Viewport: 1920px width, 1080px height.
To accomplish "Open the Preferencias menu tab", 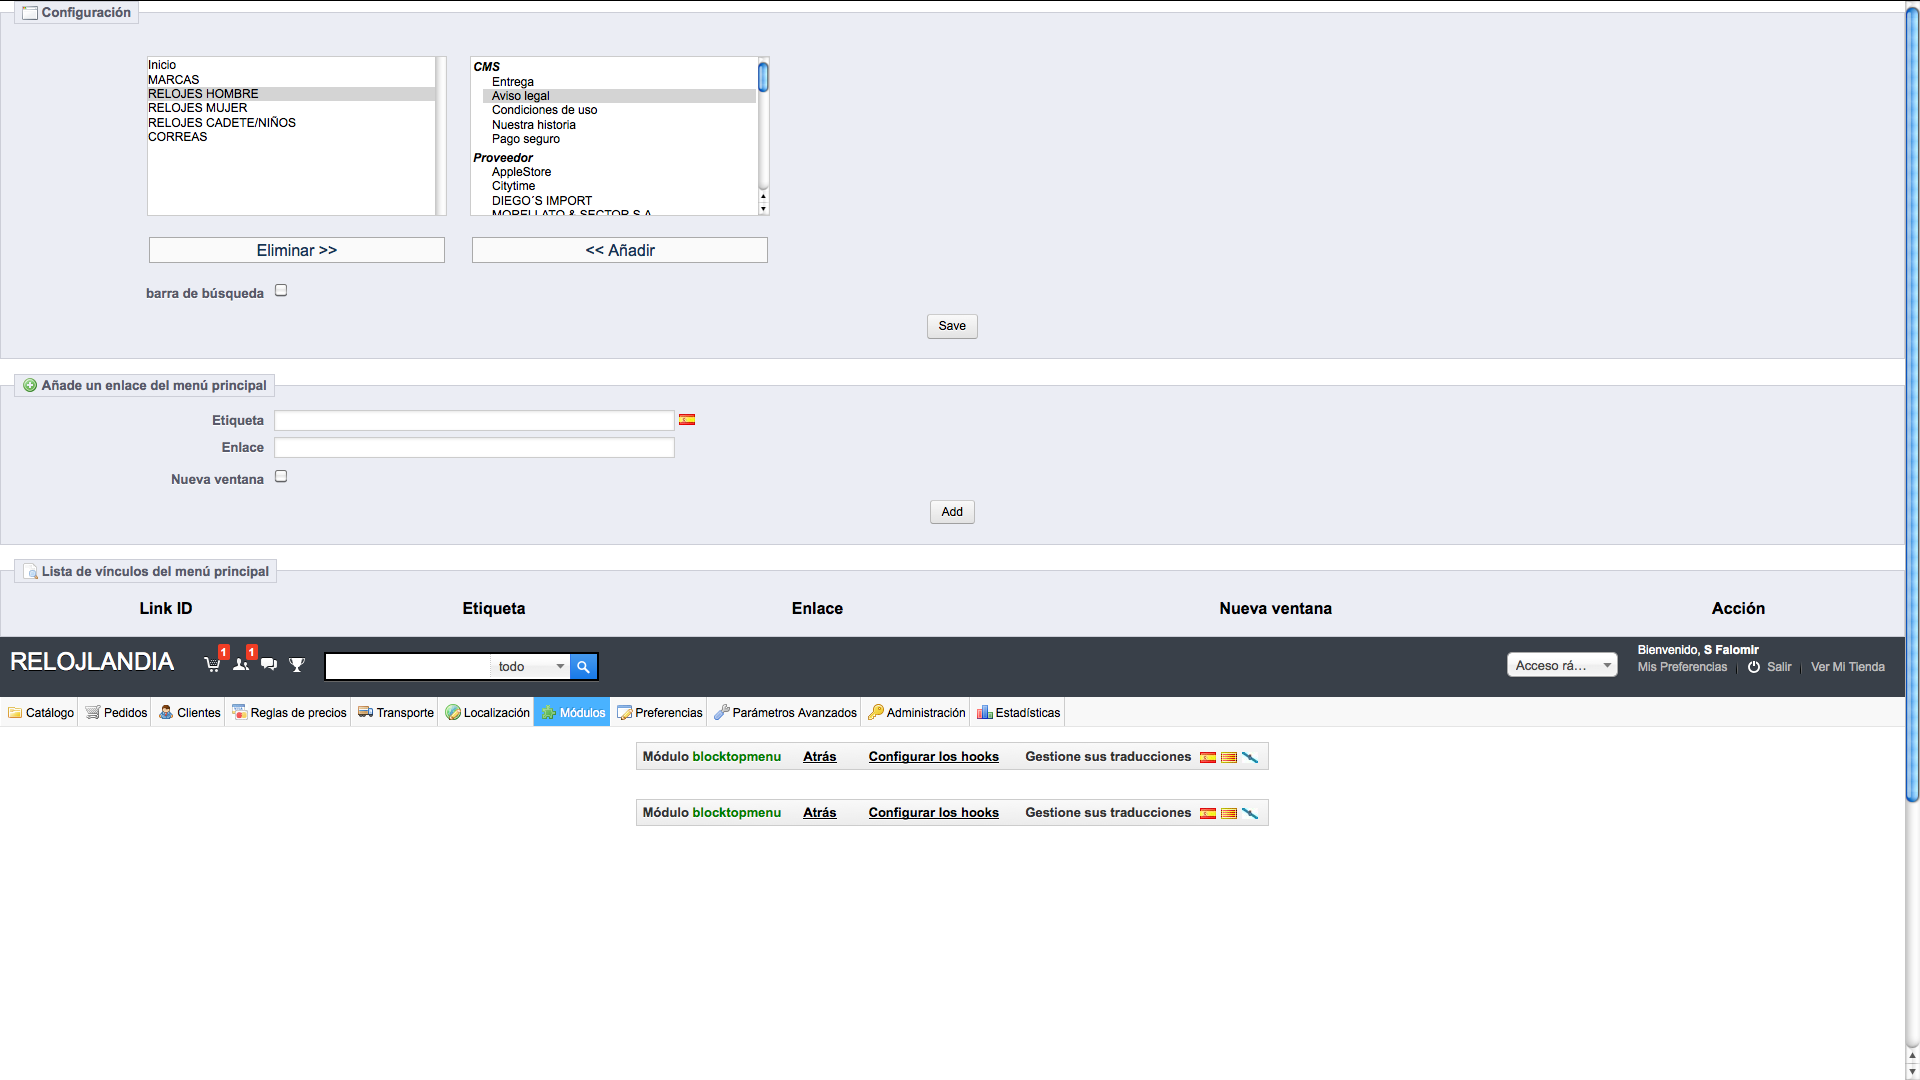I will point(659,713).
